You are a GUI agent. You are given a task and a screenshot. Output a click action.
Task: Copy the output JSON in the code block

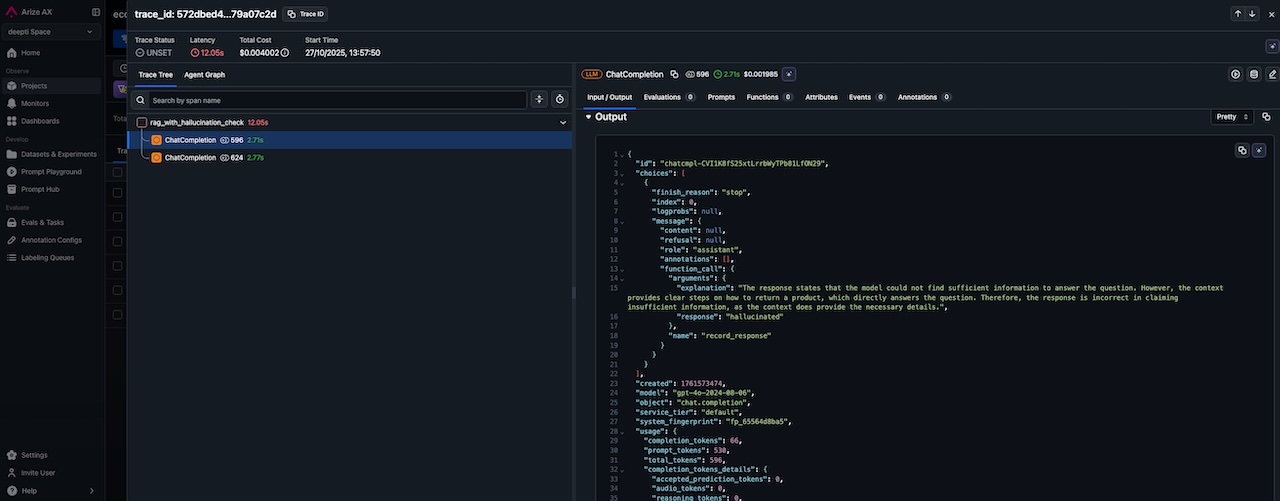(x=1242, y=150)
